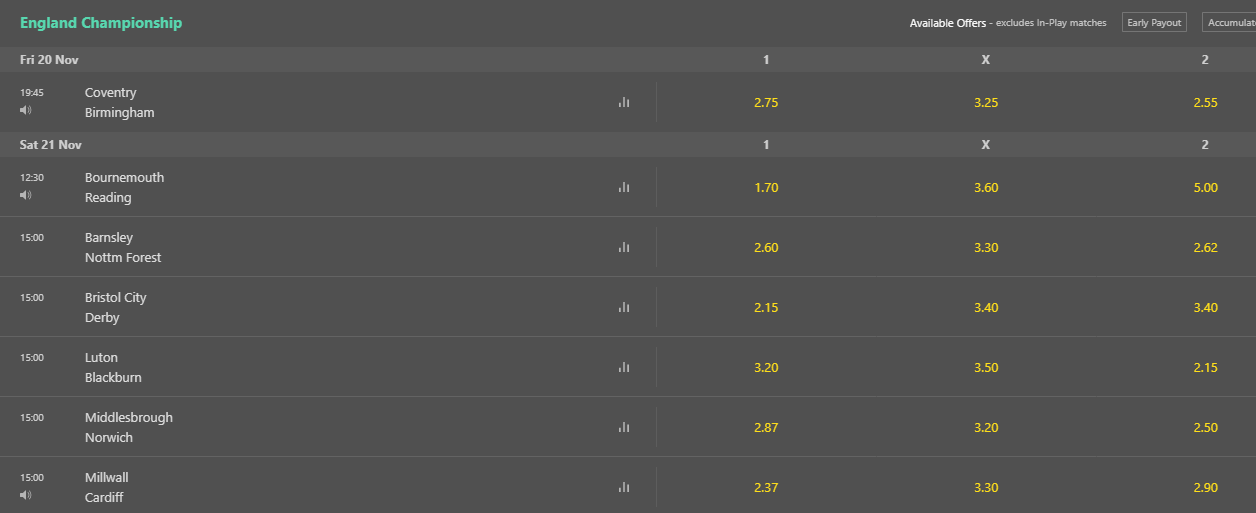This screenshot has height=513, width=1256.
Task: Open stats icon for Bournemouth v Reading
Action: click(624, 187)
